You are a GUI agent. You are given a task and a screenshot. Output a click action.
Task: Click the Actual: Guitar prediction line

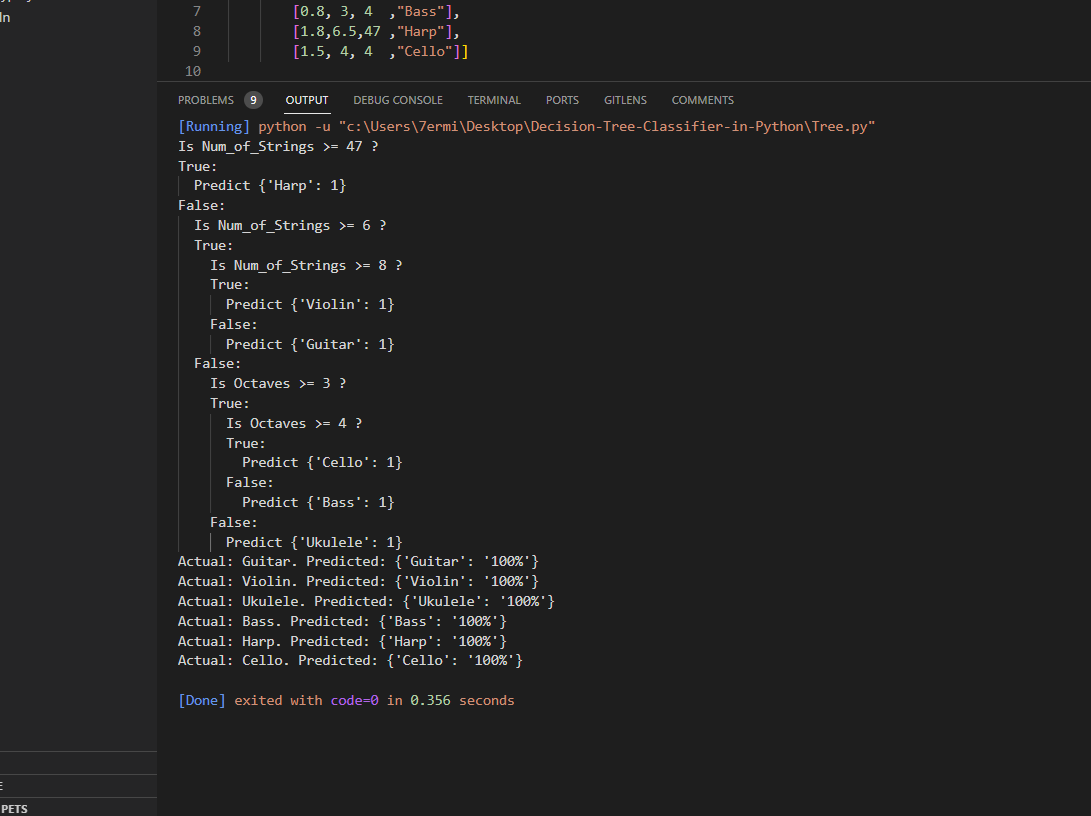pyautogui.click(x=357, y=561)
